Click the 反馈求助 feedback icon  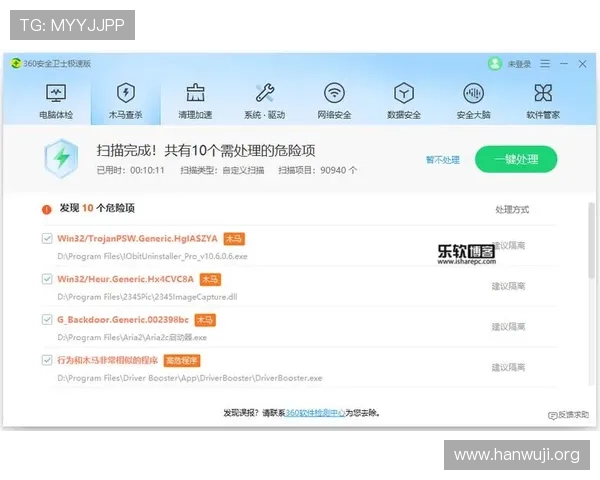coord(553,415)
